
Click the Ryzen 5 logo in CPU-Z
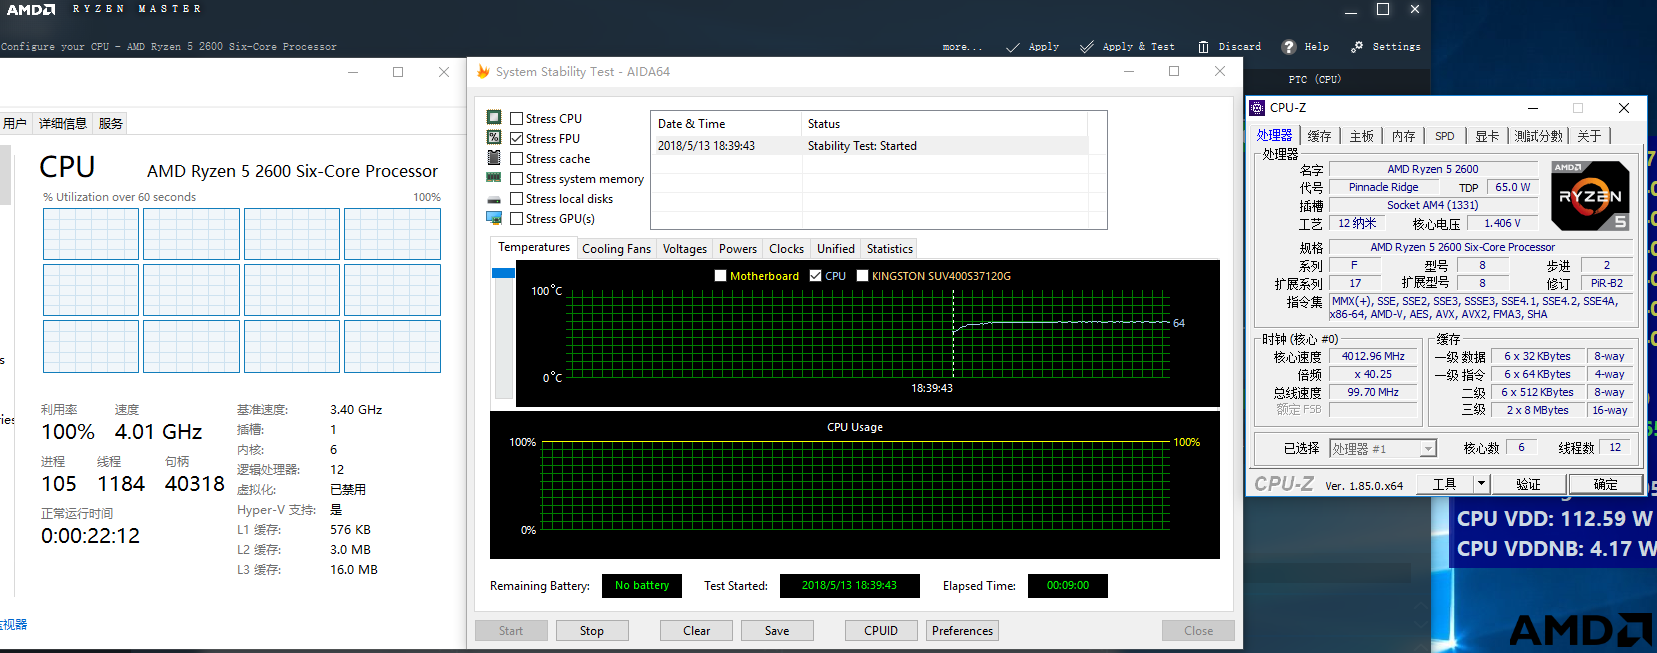click(x=1590, y=196)
